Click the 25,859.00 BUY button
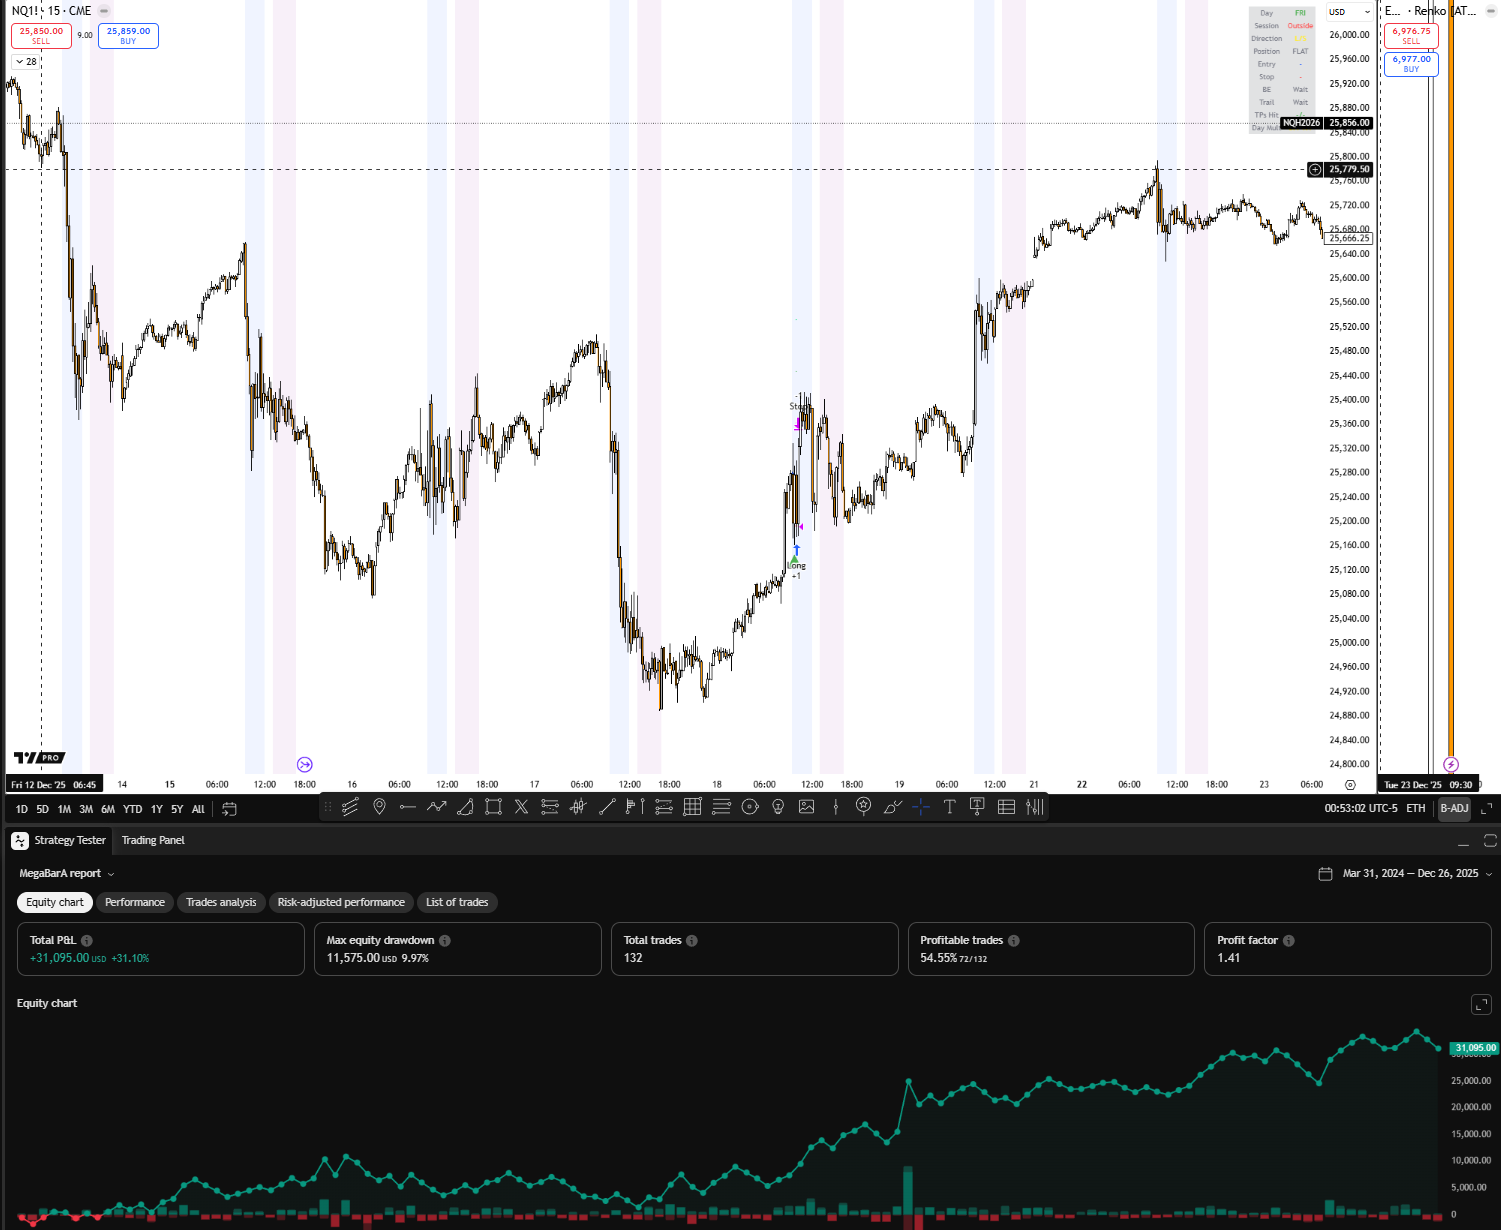The width and height of the screenshot is (1501, 1230). pyautogui.click(x=128, y=36)
